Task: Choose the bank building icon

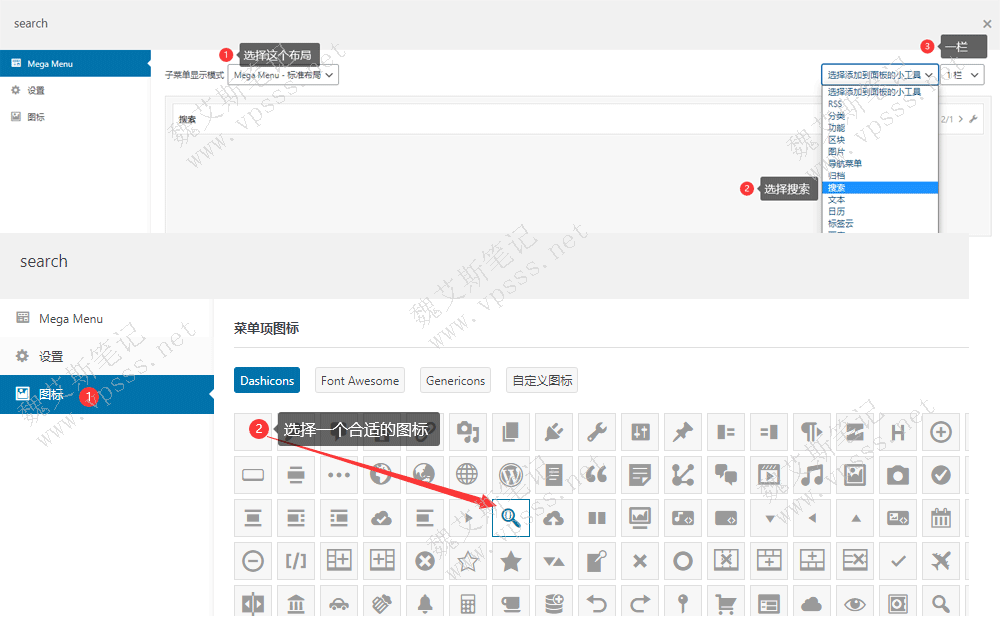Action: (296, 603)
